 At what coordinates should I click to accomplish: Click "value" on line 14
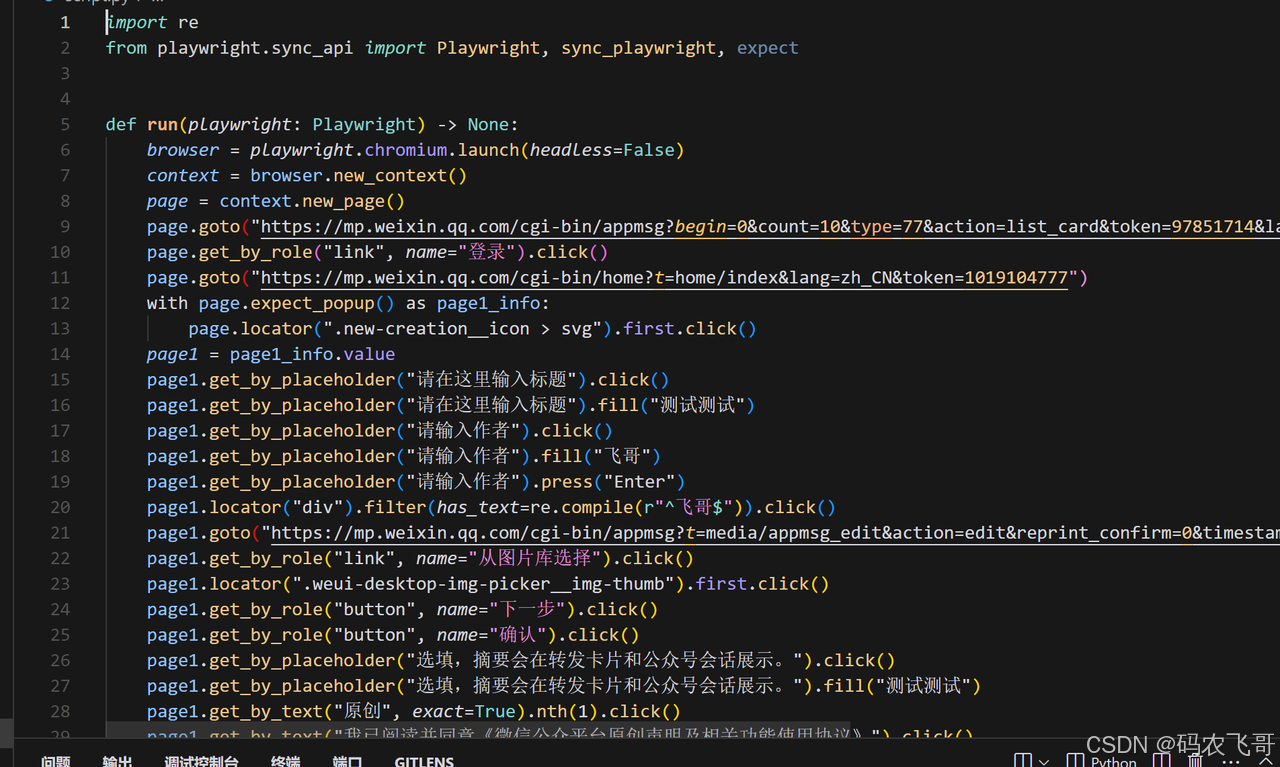coord(369,354)
